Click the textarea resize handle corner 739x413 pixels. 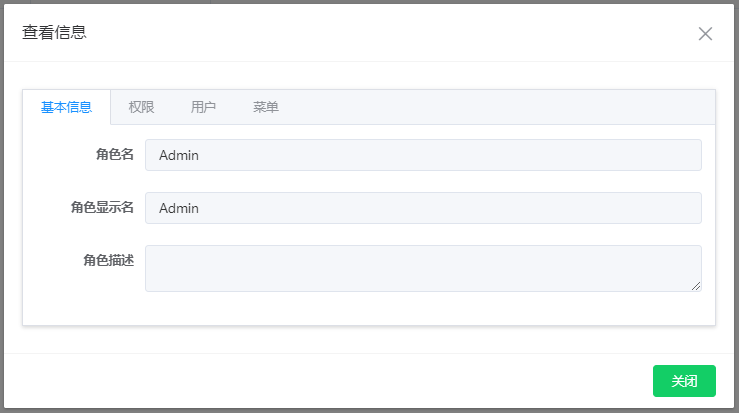[x=696, y=286]
